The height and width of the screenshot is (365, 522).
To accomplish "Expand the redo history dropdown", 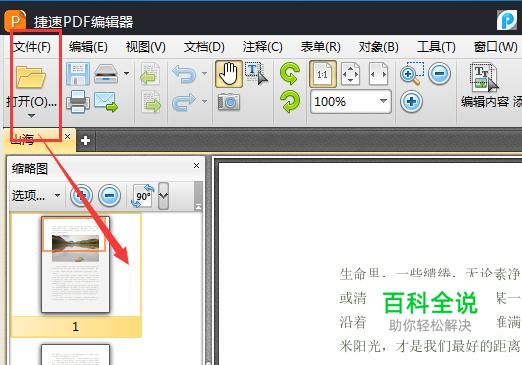I will (x=204, y=101).
